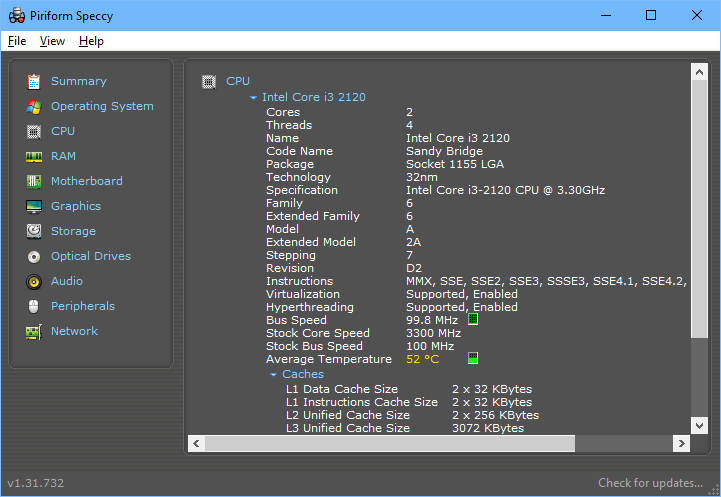Open the File menu
Screen dimensions: 721x497
click(17, 41)
